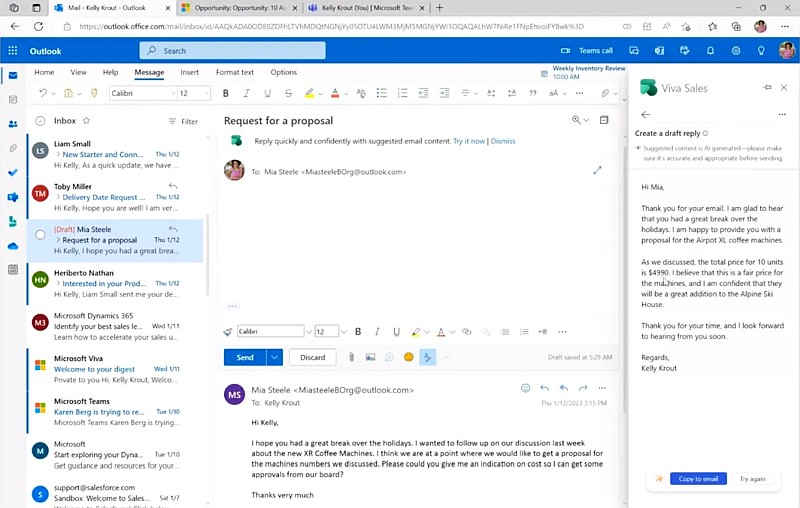Pin the Viva Sales pane
Screen dimensions: 800x508
coord(767,88)
